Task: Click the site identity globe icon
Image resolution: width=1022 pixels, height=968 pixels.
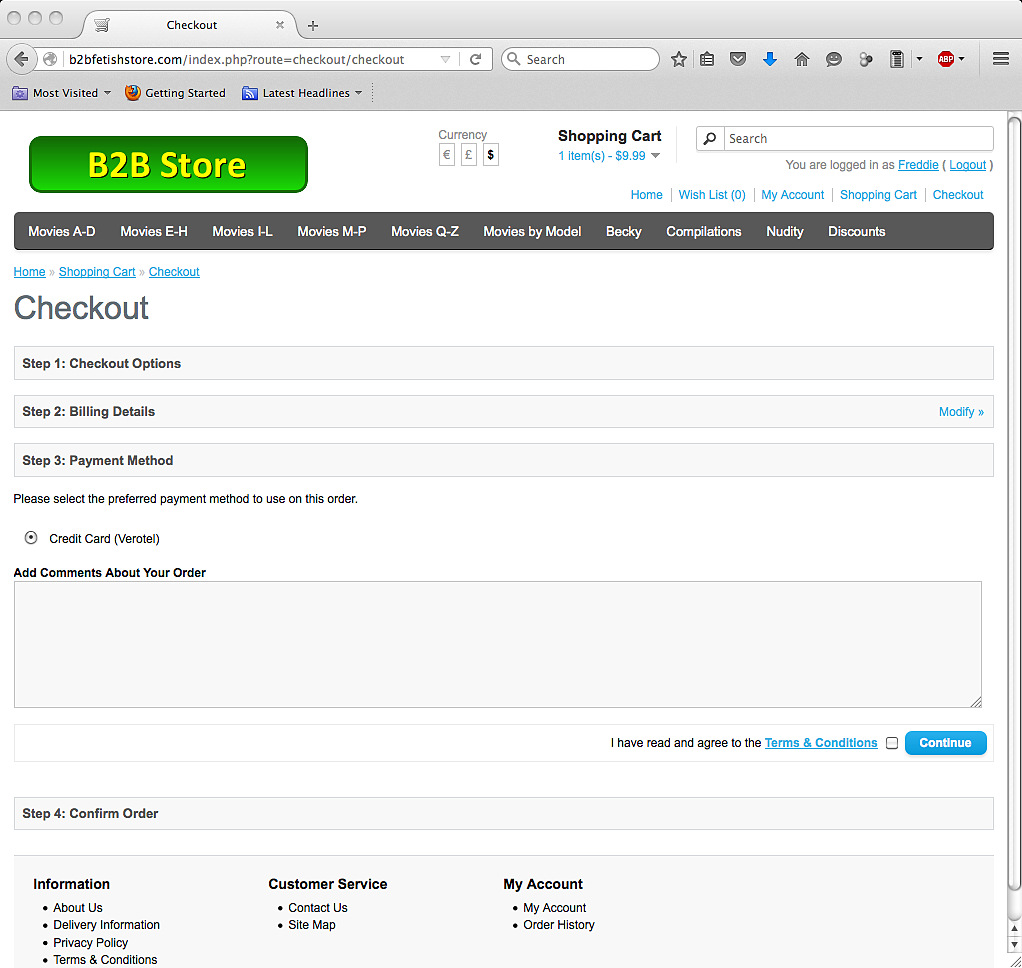Action: click(50, 59)
